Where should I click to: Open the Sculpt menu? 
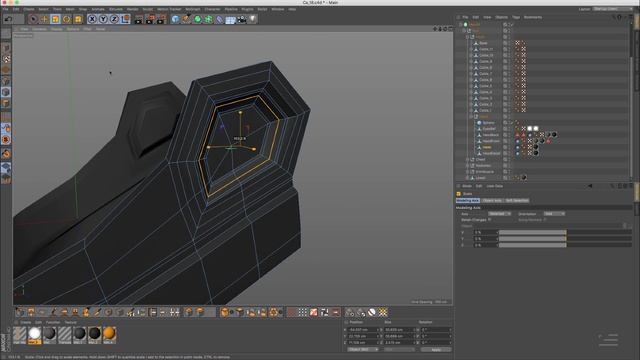pos(148,9)
